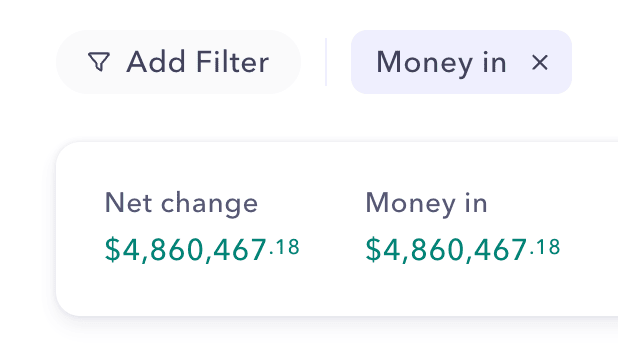Click the .18 cents under Money in
This screenshot has width=618, height=362.
coord(545,248)
